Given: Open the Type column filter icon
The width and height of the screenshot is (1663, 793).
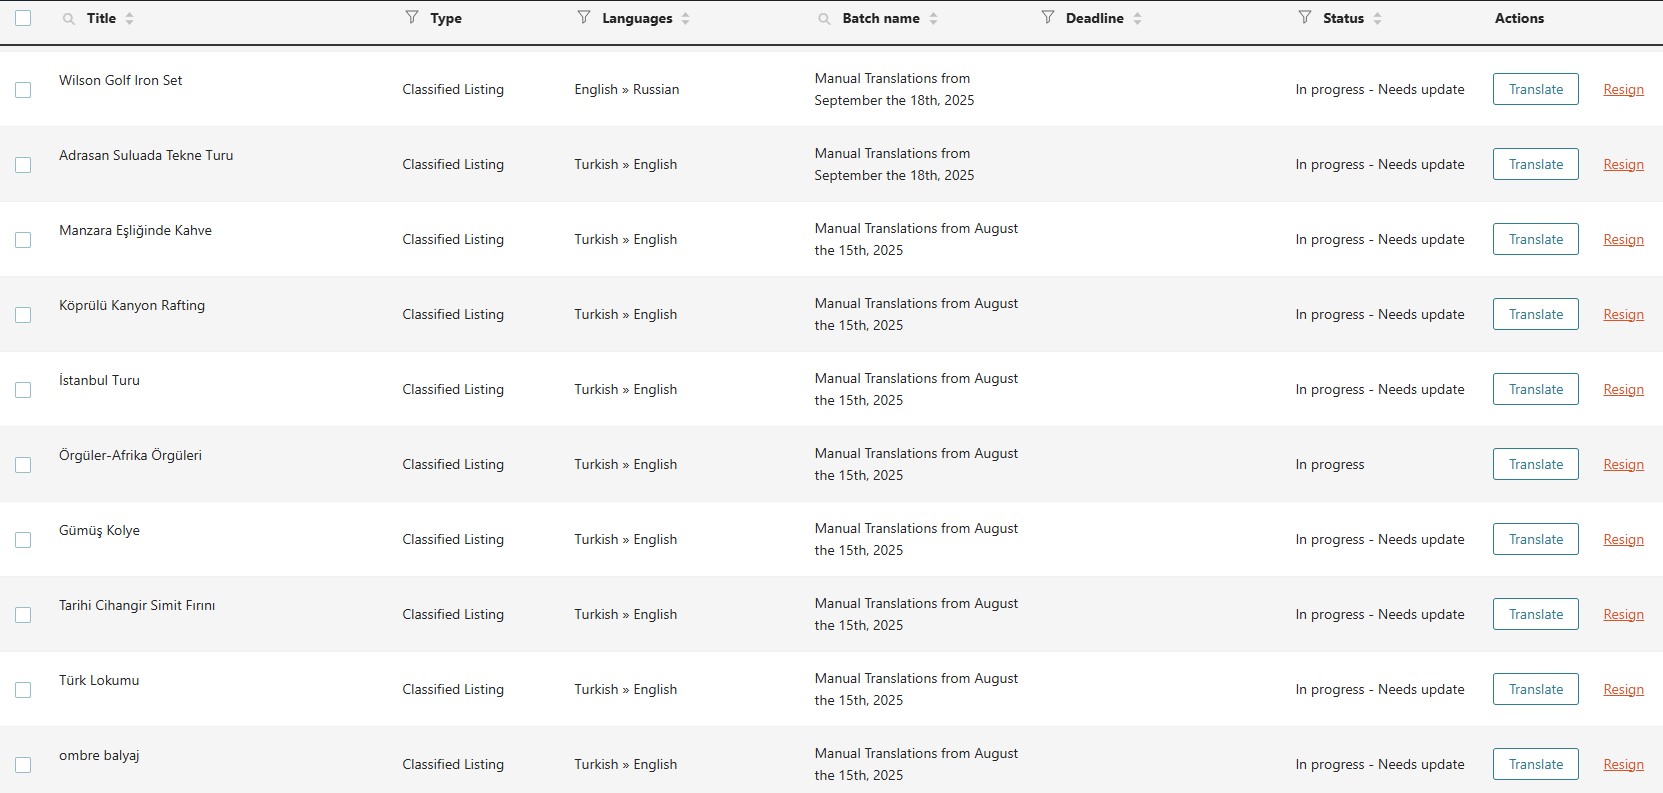Looking at the screenshot, I should pyautogui.click(x=412, y=18).
